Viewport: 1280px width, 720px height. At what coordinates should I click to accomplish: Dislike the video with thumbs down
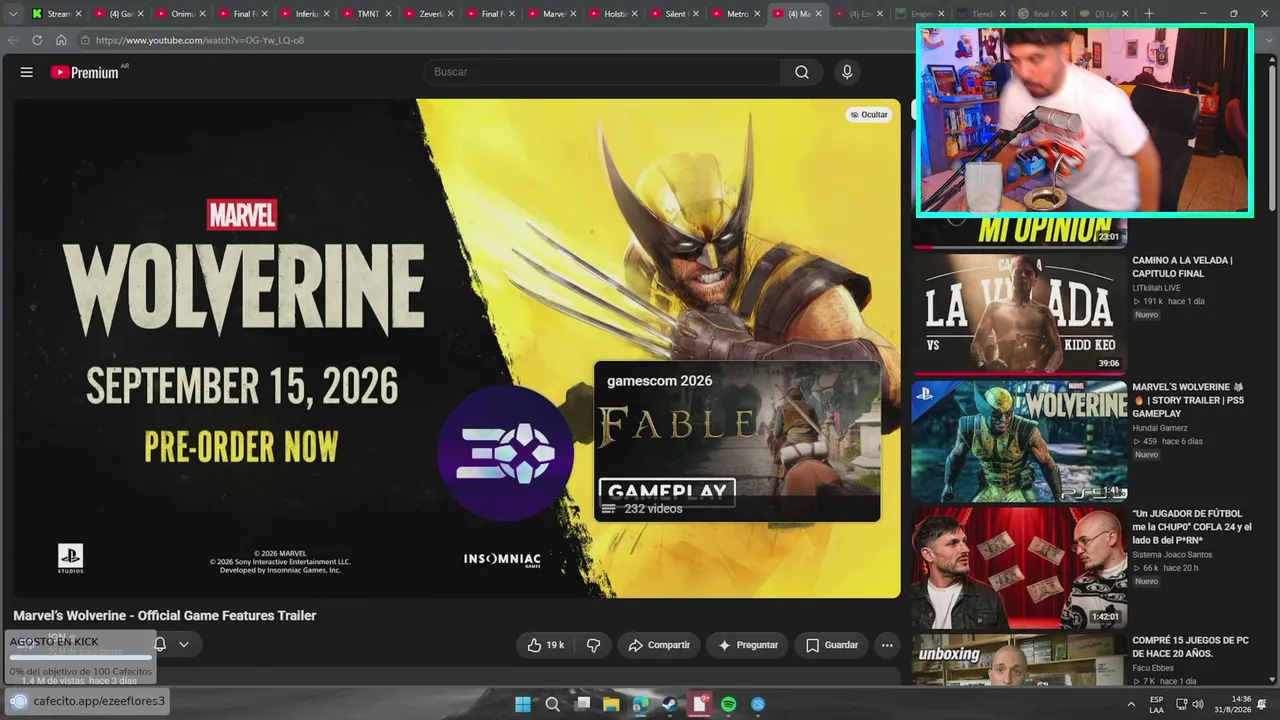point(593,645)
